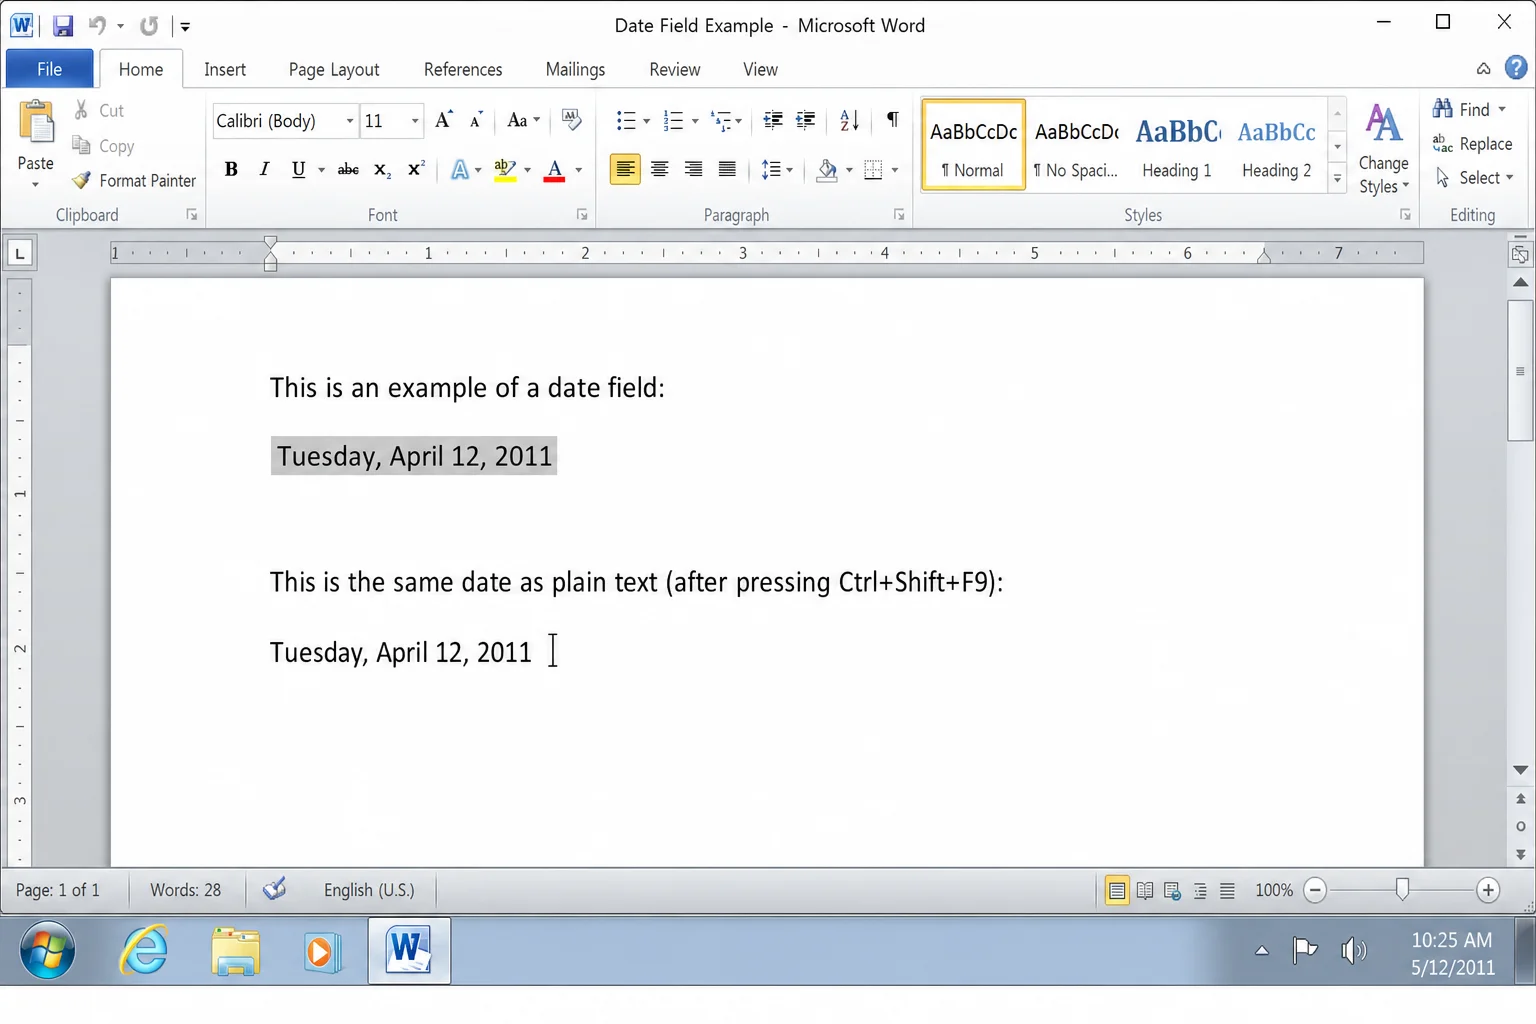Increase paragraph indent
This screenshot has width=1536, height=1024.
point(805,121)
